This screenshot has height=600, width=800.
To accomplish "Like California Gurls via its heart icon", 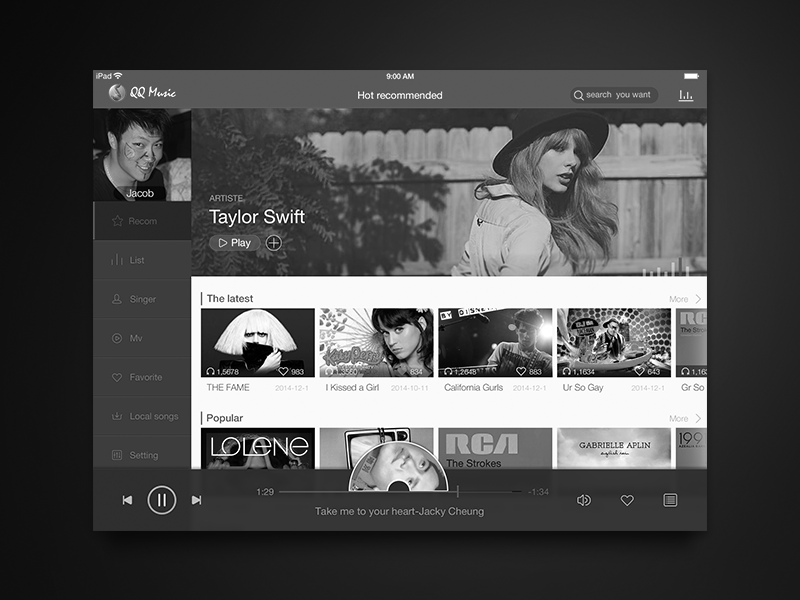I will click(x=521, y=371).
